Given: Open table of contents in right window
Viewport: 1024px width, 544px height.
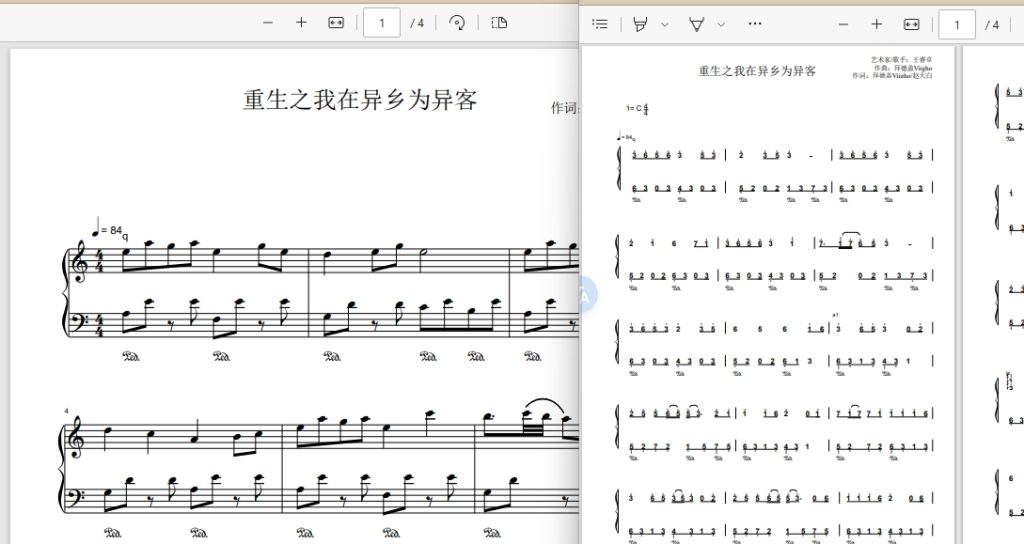Looking at the screenshot, I should pos(600,24).
